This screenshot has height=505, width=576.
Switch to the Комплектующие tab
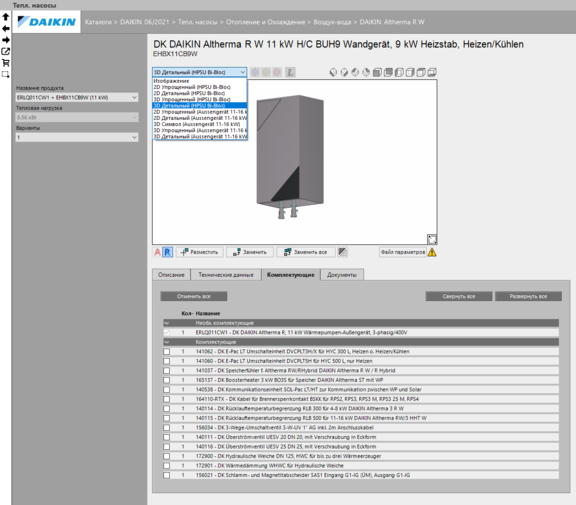[291, 275]
